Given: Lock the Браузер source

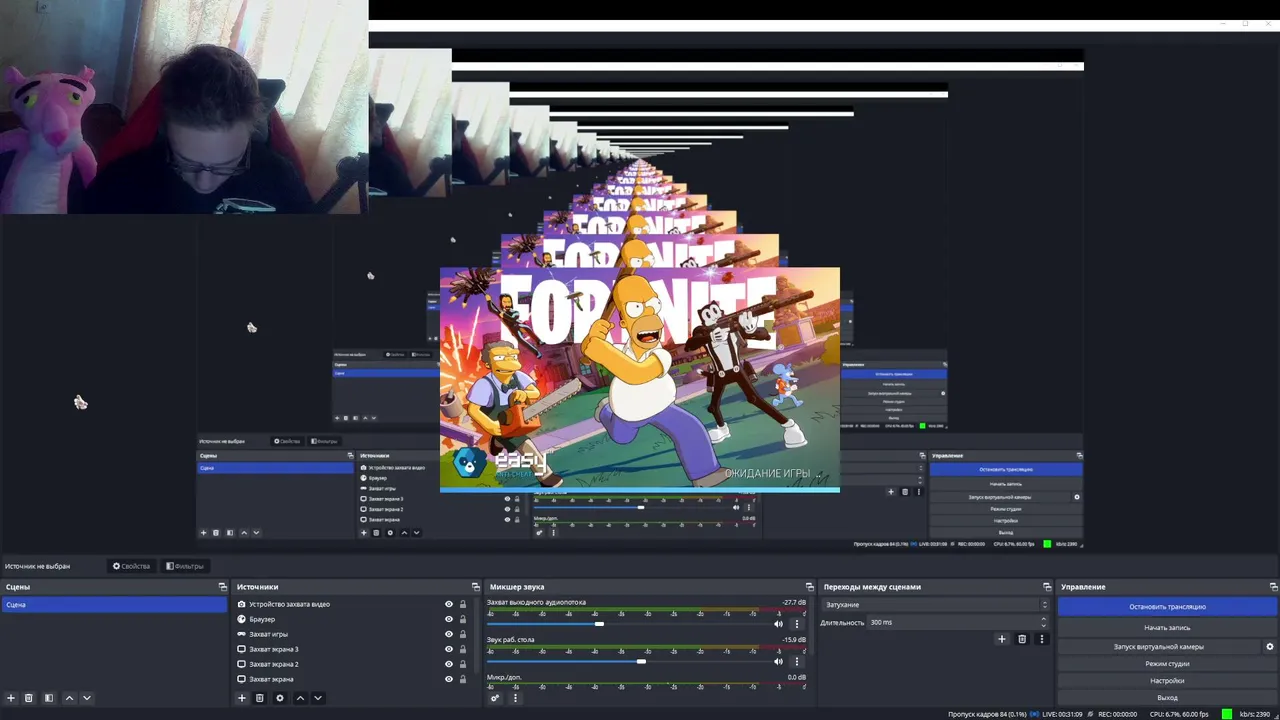Looking at the screenshot, I should pyautogui.click(x=463, y=619).
